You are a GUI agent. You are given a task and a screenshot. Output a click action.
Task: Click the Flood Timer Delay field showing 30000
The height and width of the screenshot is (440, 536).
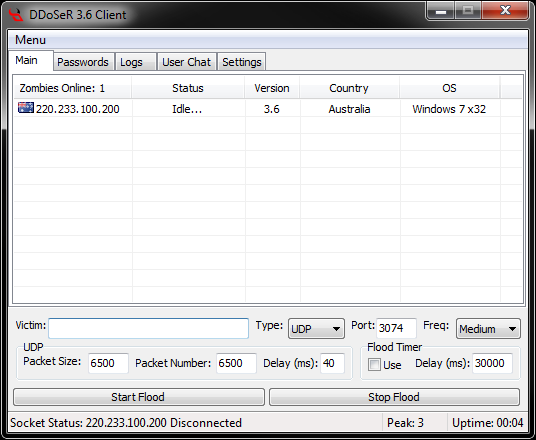point(492,363)
